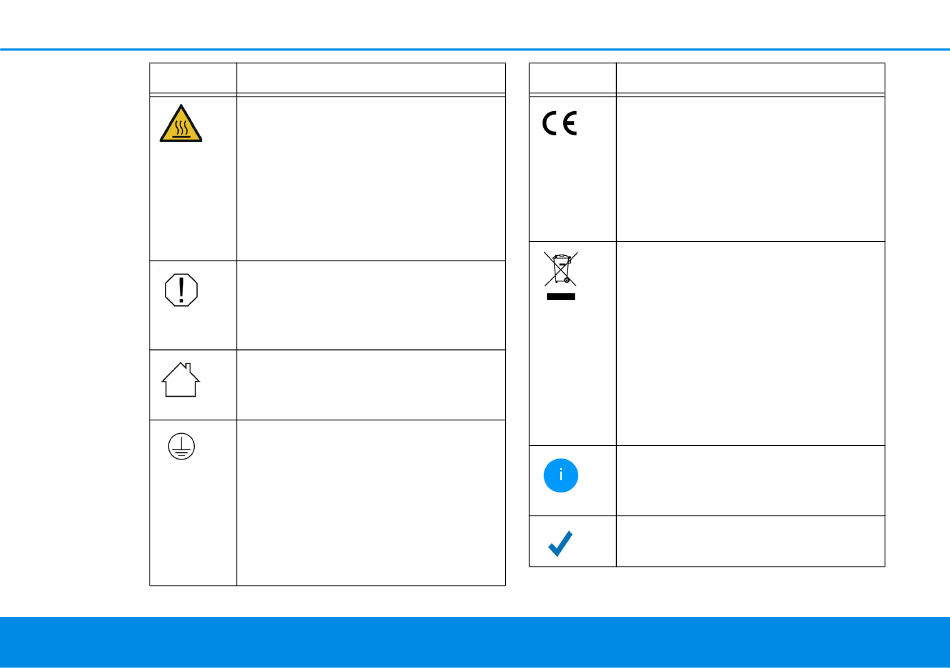Select the large cell beside crossed-out bin
The height and width of the screenshot is (668, 950).
coord(751,343)
